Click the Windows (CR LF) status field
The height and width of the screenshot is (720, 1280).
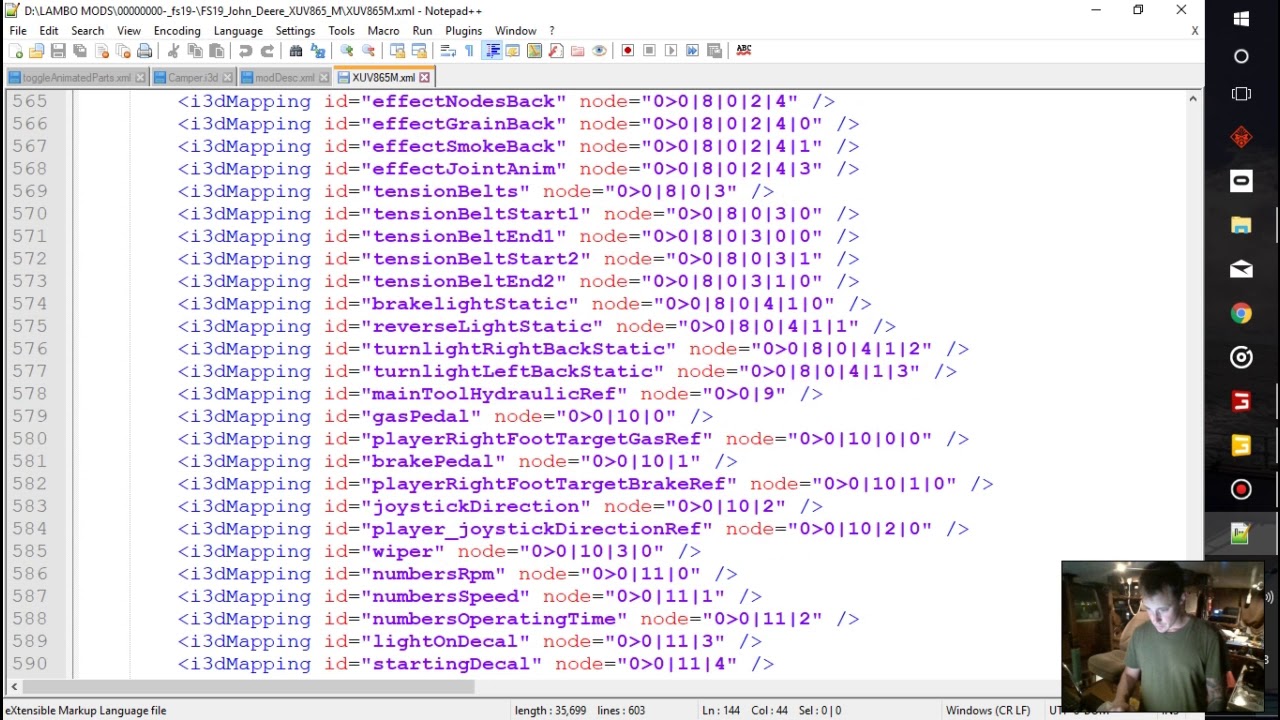988,710
